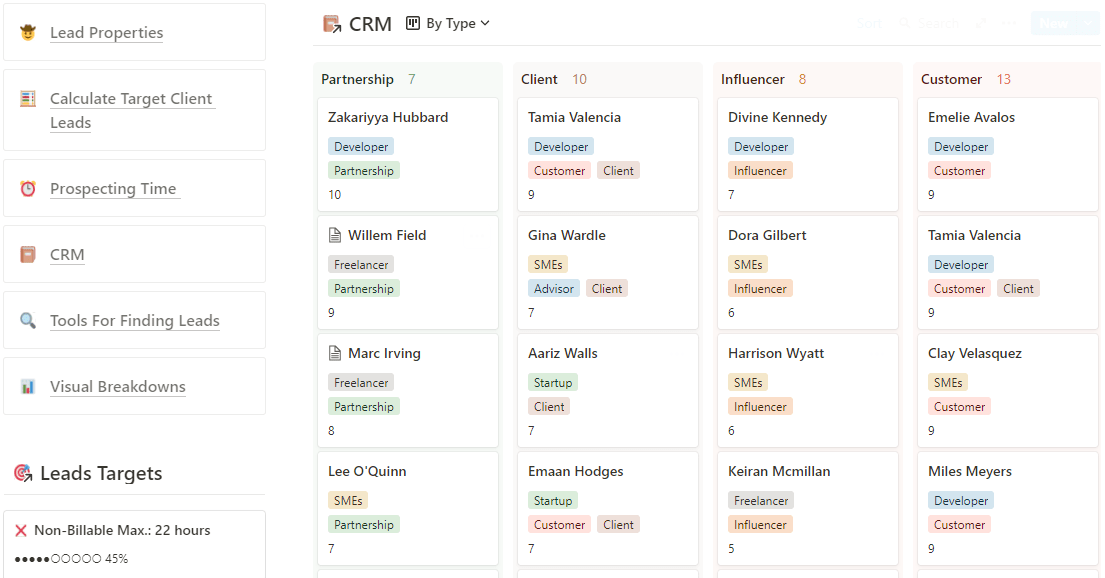
Task: Click the page icon on Marc Irving card
Action: tap(335, 353)
